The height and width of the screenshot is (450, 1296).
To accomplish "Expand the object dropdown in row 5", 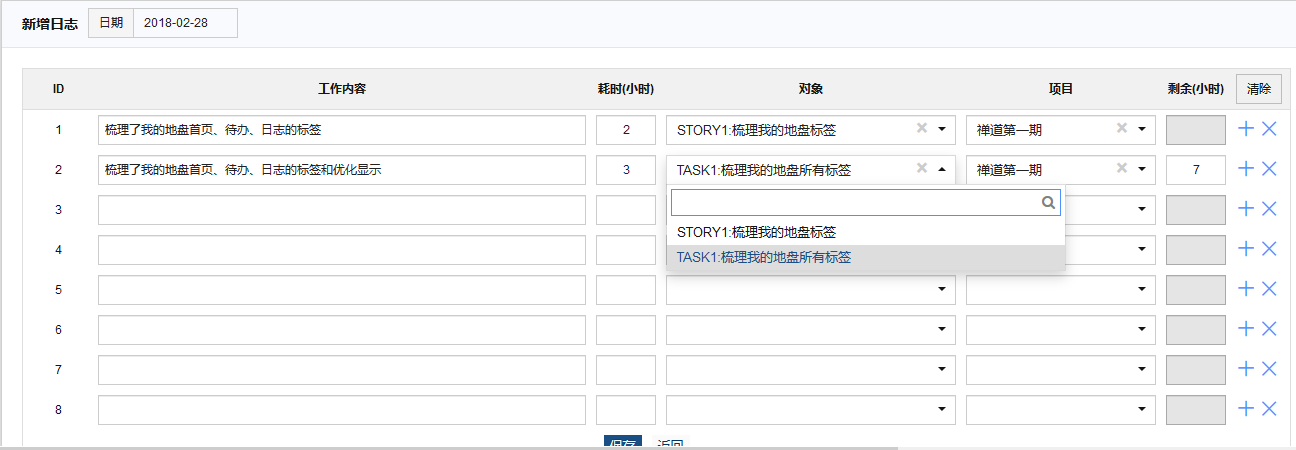I will (941, 290).
